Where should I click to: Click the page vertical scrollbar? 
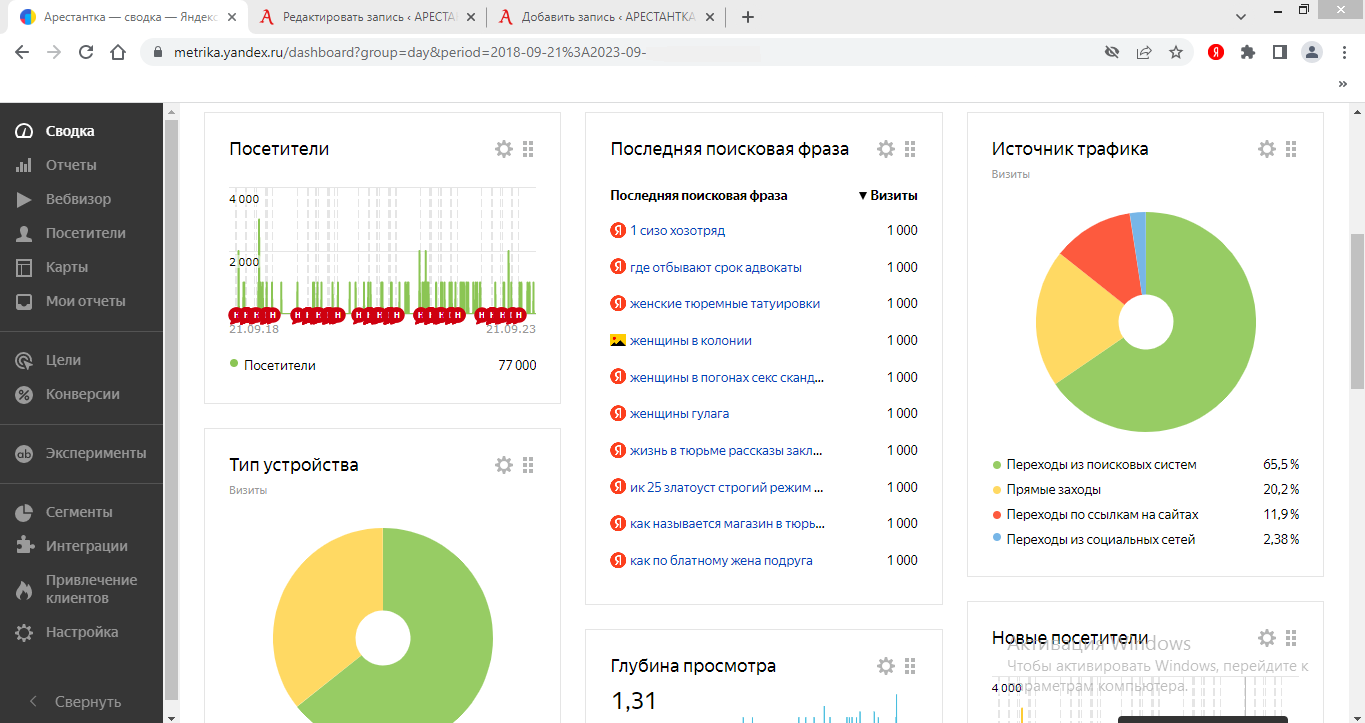[x=1357, y=310]
